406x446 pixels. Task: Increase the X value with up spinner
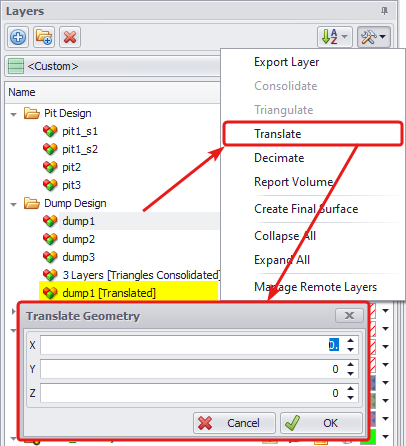click(x=350, y=341)
